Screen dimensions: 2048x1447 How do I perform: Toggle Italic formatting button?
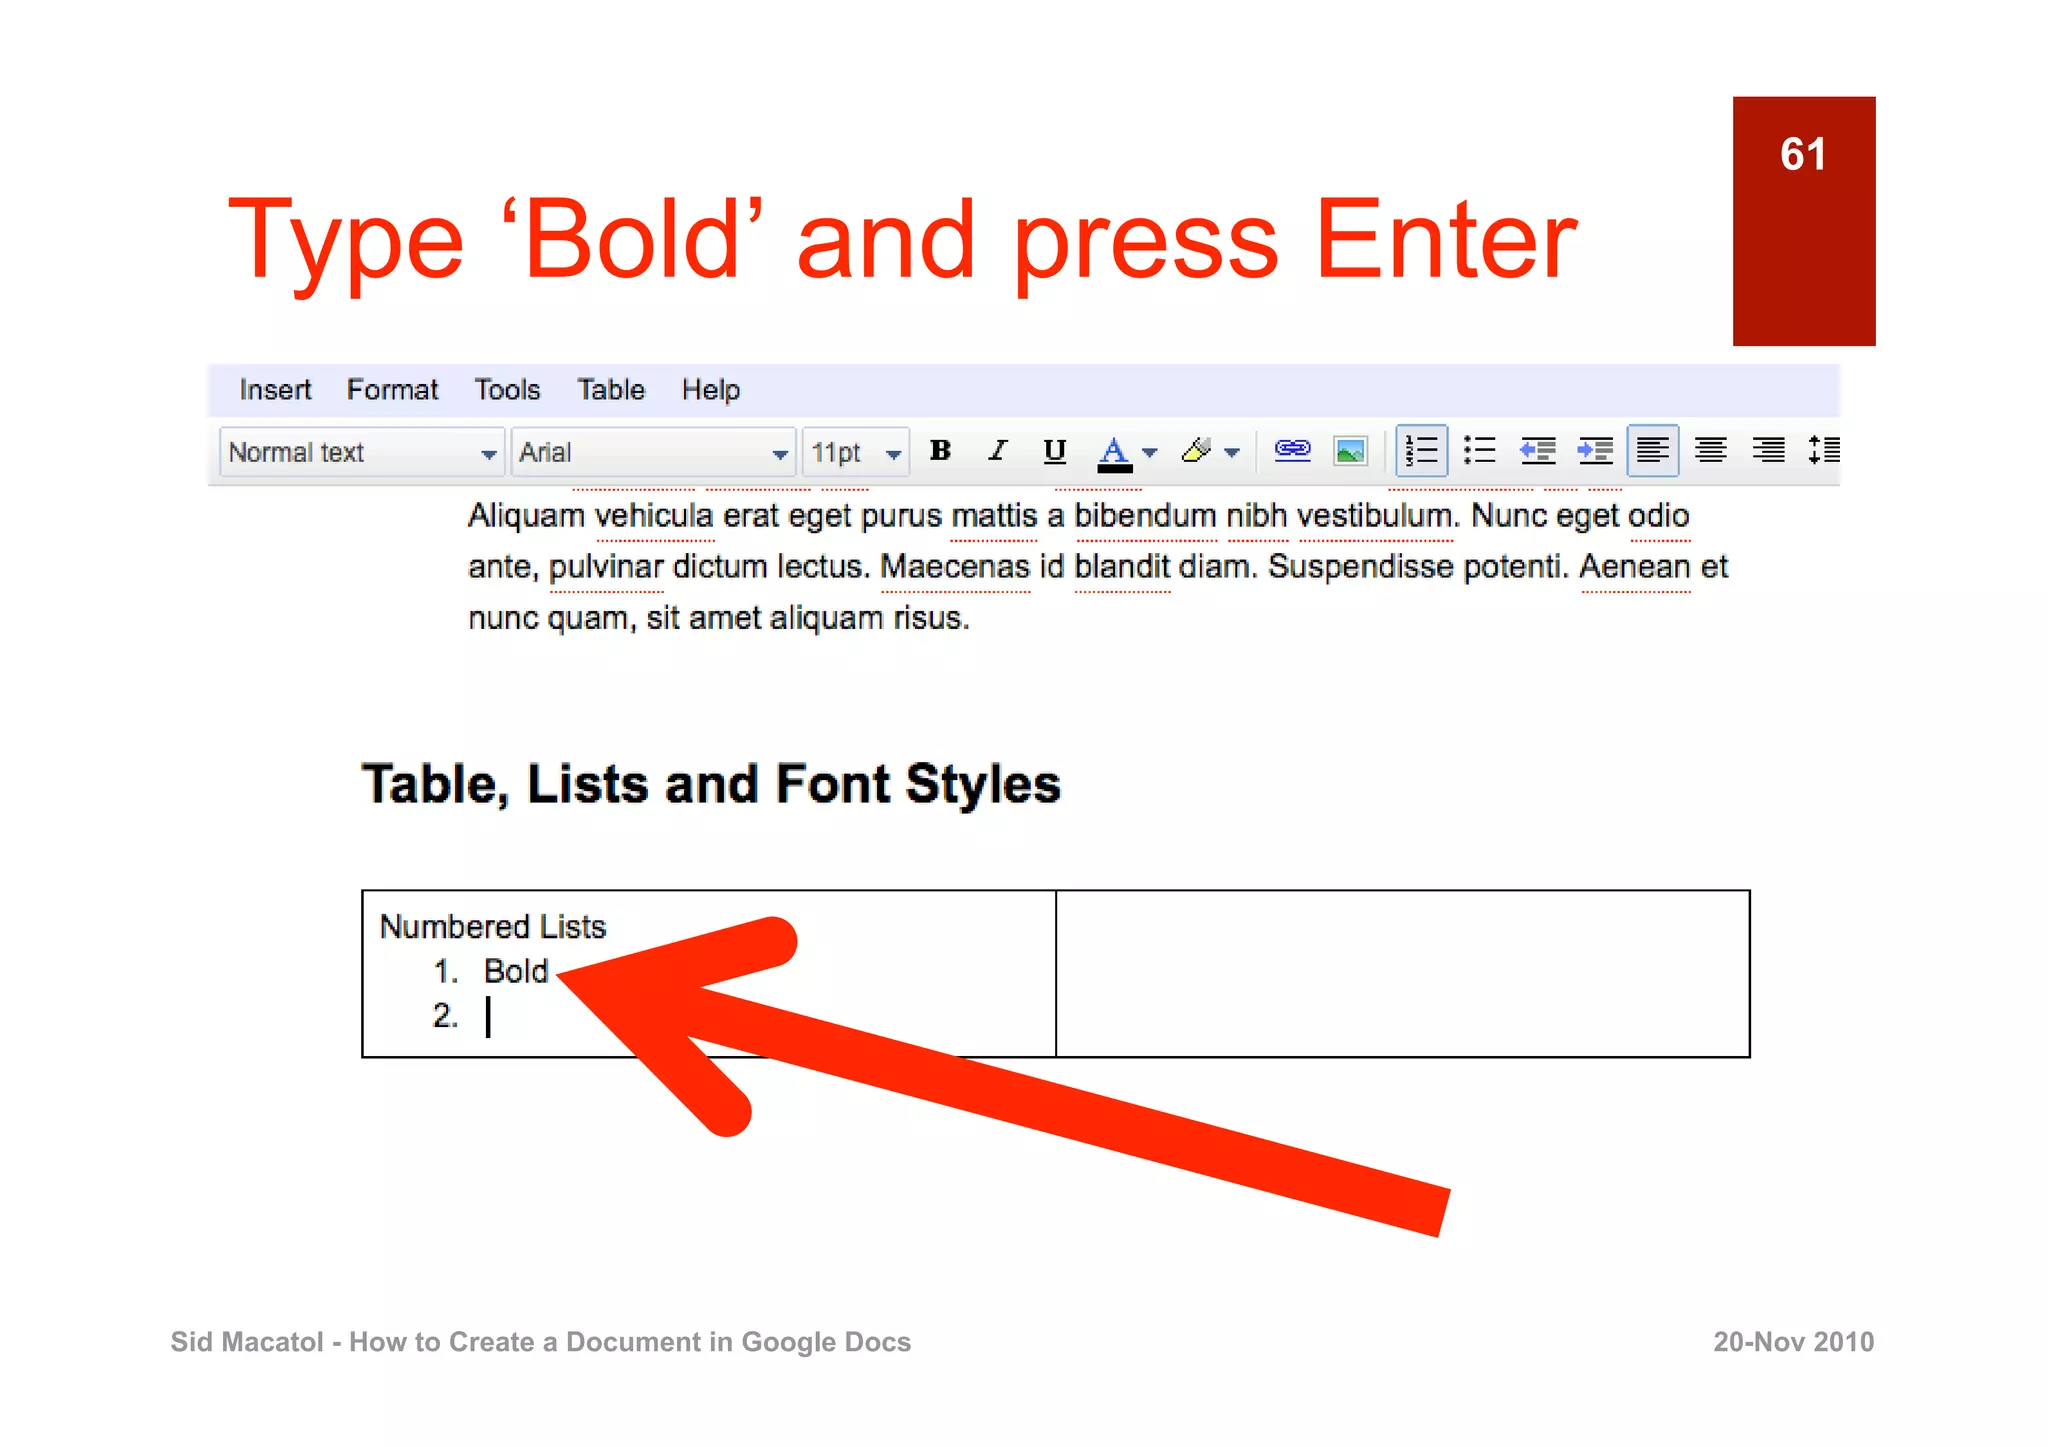[997, 451]
